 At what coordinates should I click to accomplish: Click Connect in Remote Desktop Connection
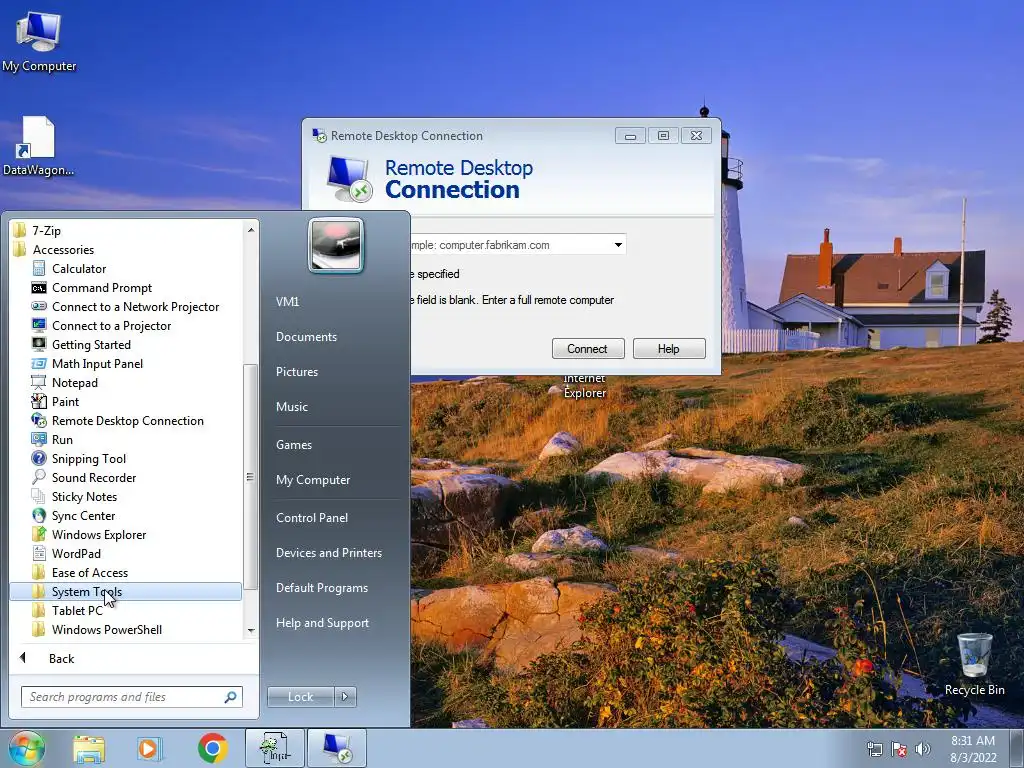pyautogui.click(x=588, y=349)
